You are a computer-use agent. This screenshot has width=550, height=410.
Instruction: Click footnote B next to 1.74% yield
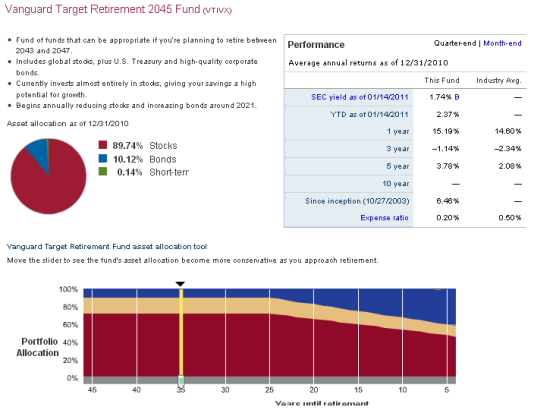[457, 97]
